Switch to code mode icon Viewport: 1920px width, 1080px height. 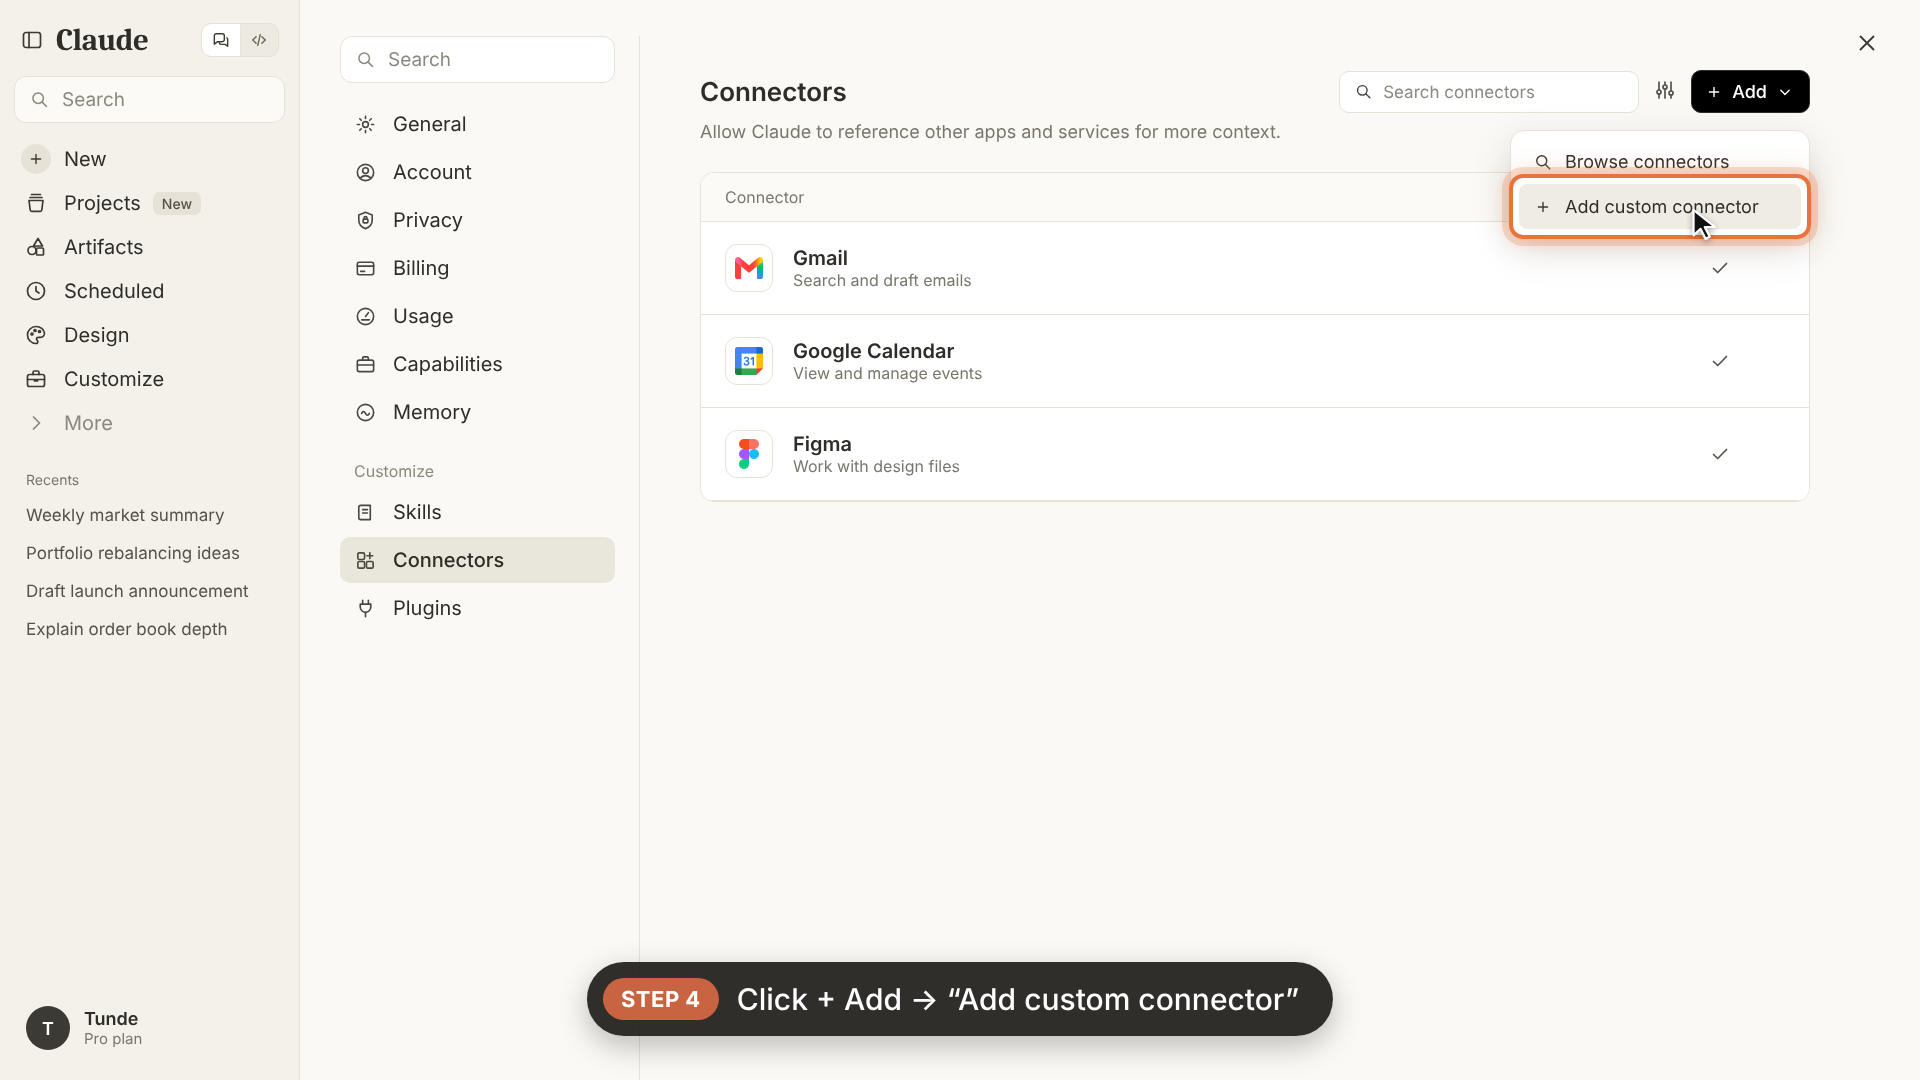259,40
